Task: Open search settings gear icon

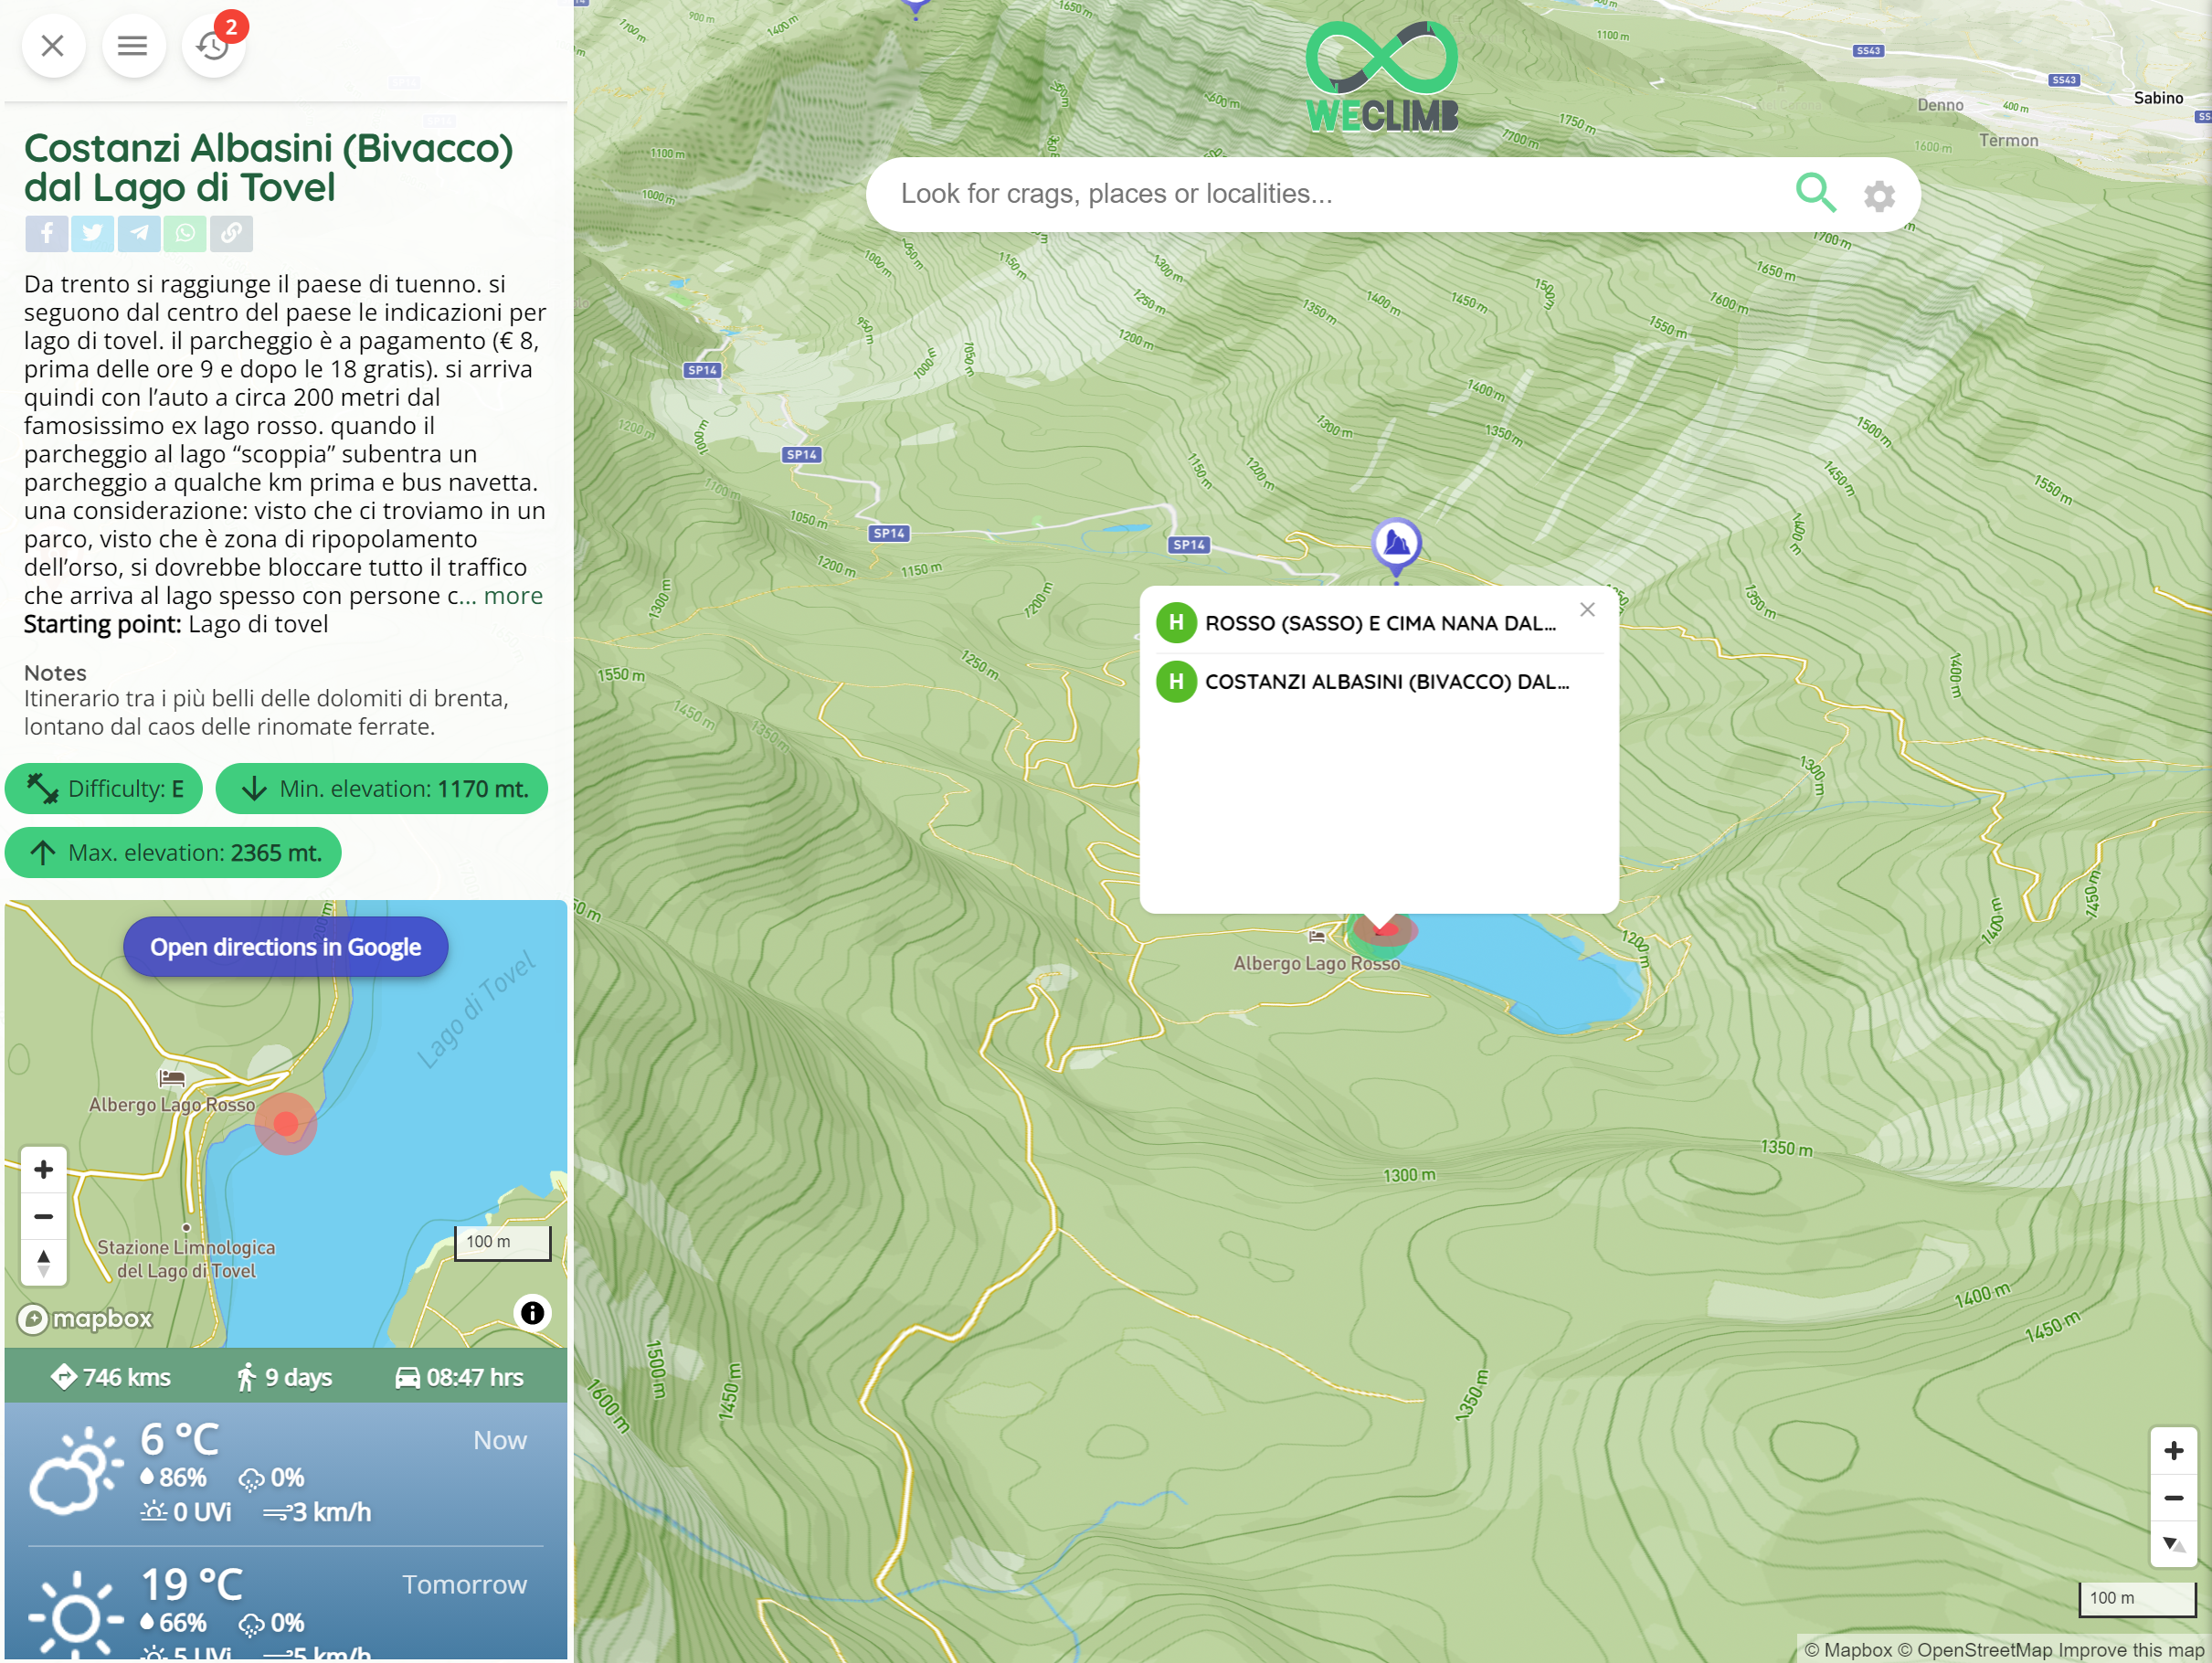Action: pyautogui.click(x=1879, y=195)
